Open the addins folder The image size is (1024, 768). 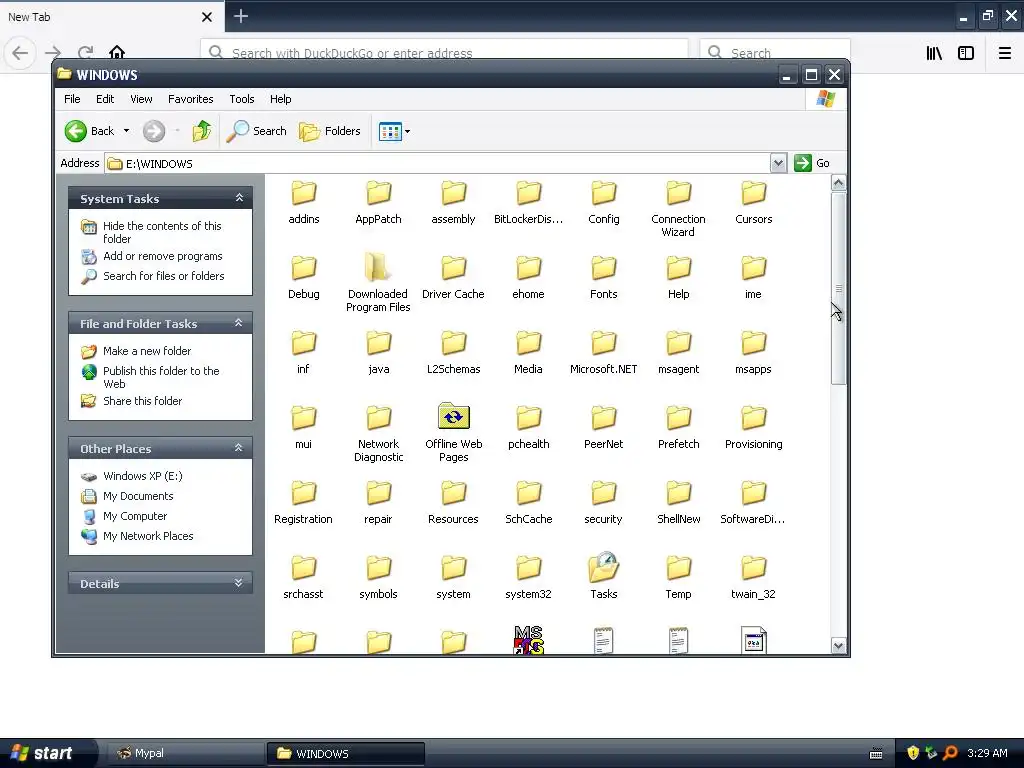coord(304,202)
